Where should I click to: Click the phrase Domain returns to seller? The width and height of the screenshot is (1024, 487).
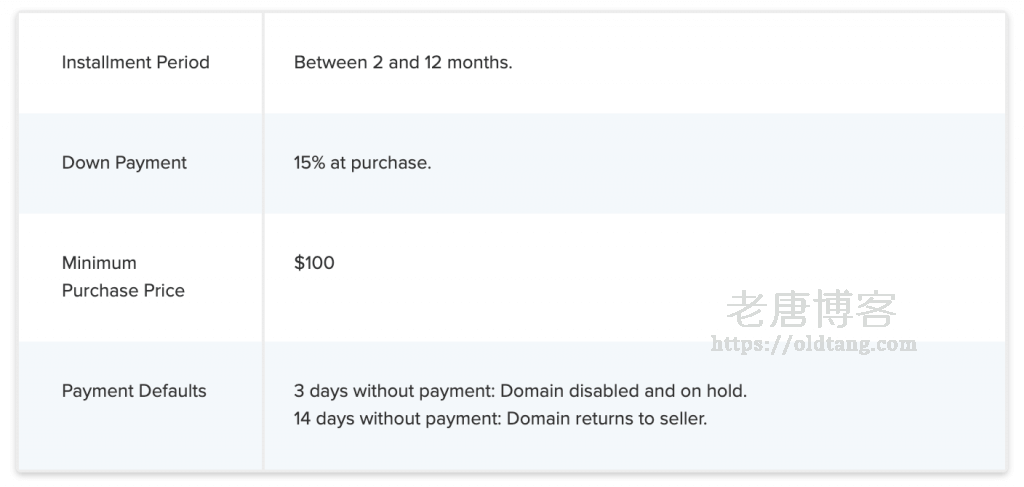click(607, 418)
